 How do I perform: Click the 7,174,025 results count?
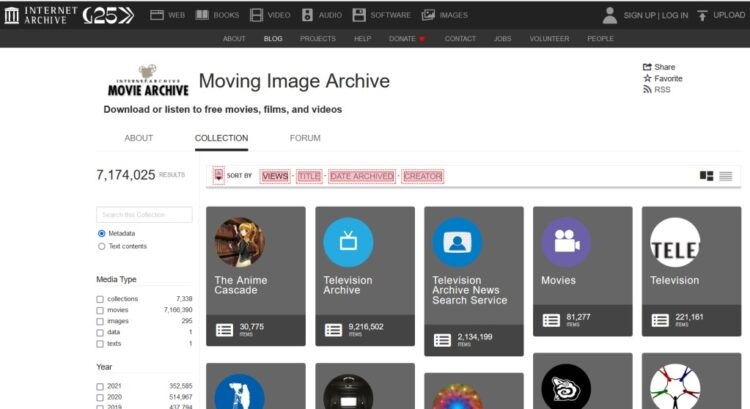coord(126,175)
